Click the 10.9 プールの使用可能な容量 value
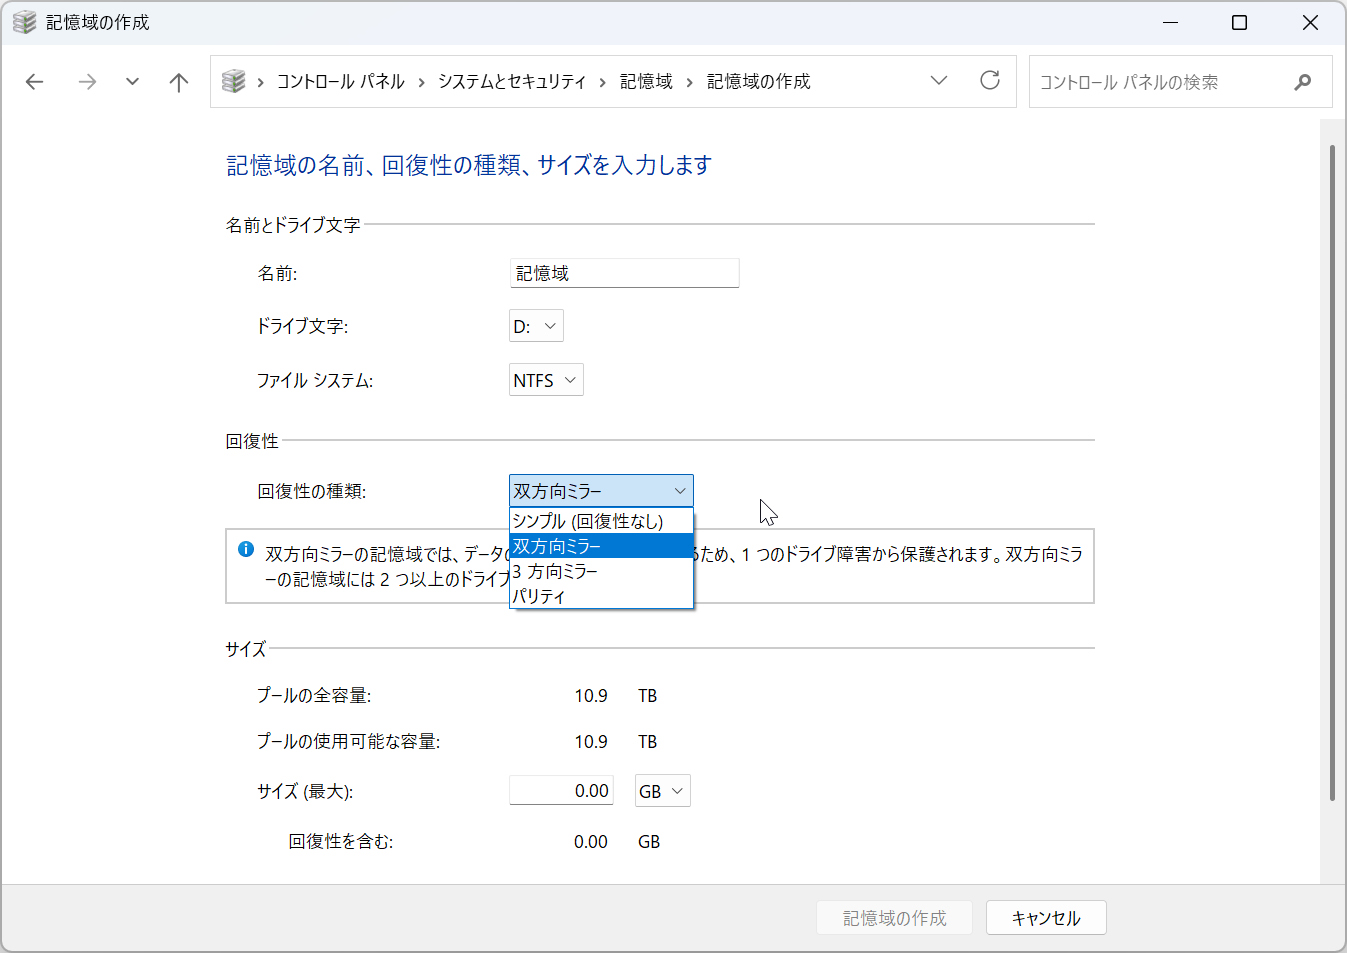Viewport: 1347px width, 953px height. pos(591,742)
